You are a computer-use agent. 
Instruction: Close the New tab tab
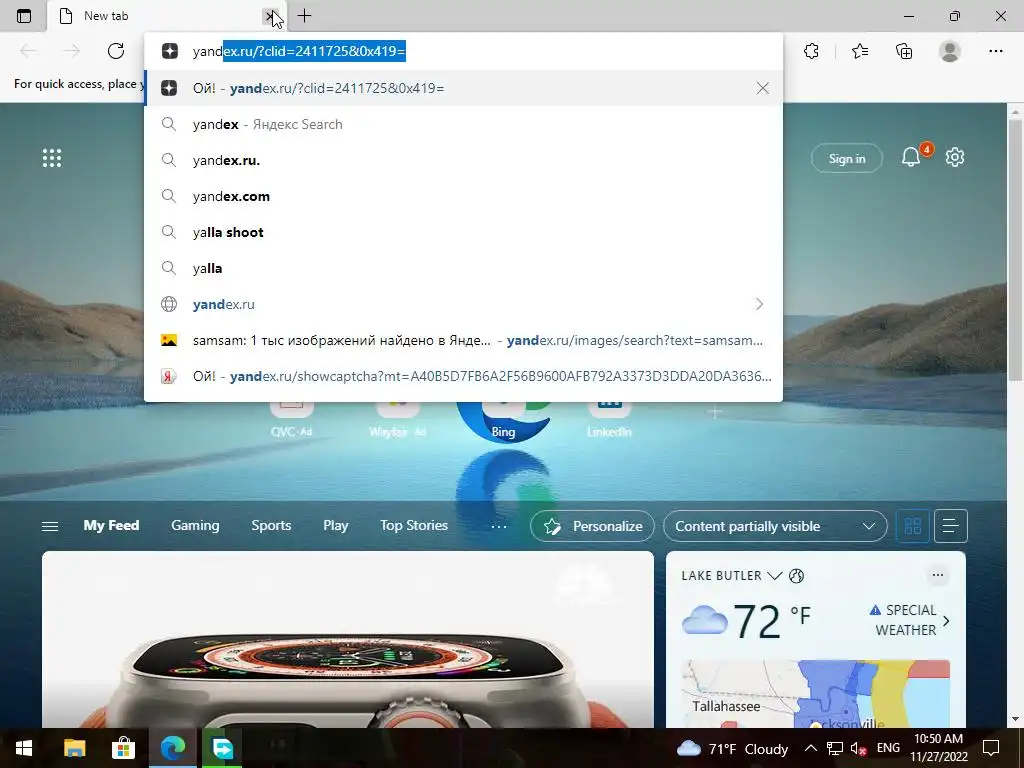(x=270, y=16)
